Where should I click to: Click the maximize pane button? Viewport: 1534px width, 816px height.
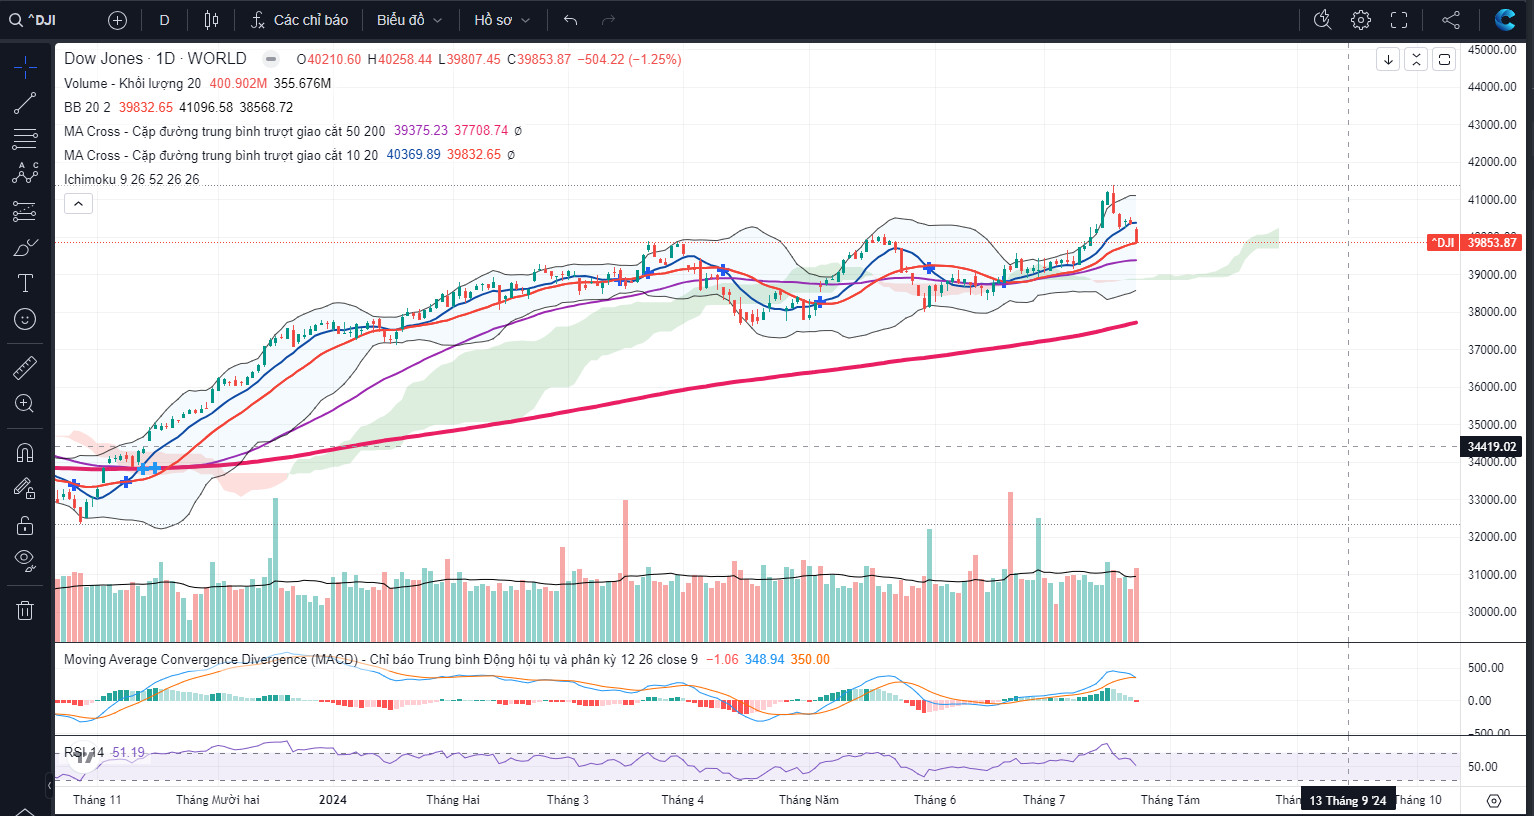point(1444,59)
